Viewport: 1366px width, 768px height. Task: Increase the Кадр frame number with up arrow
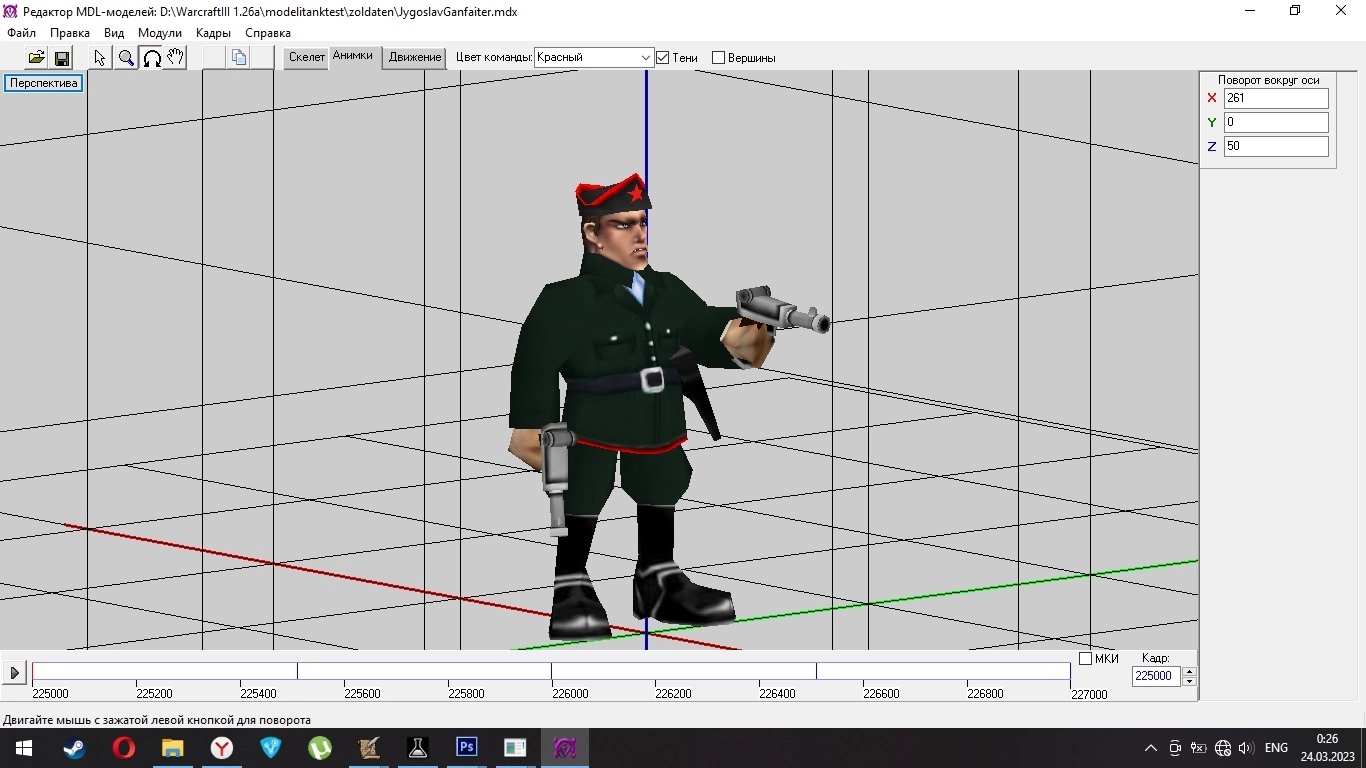click(1189, 671)
